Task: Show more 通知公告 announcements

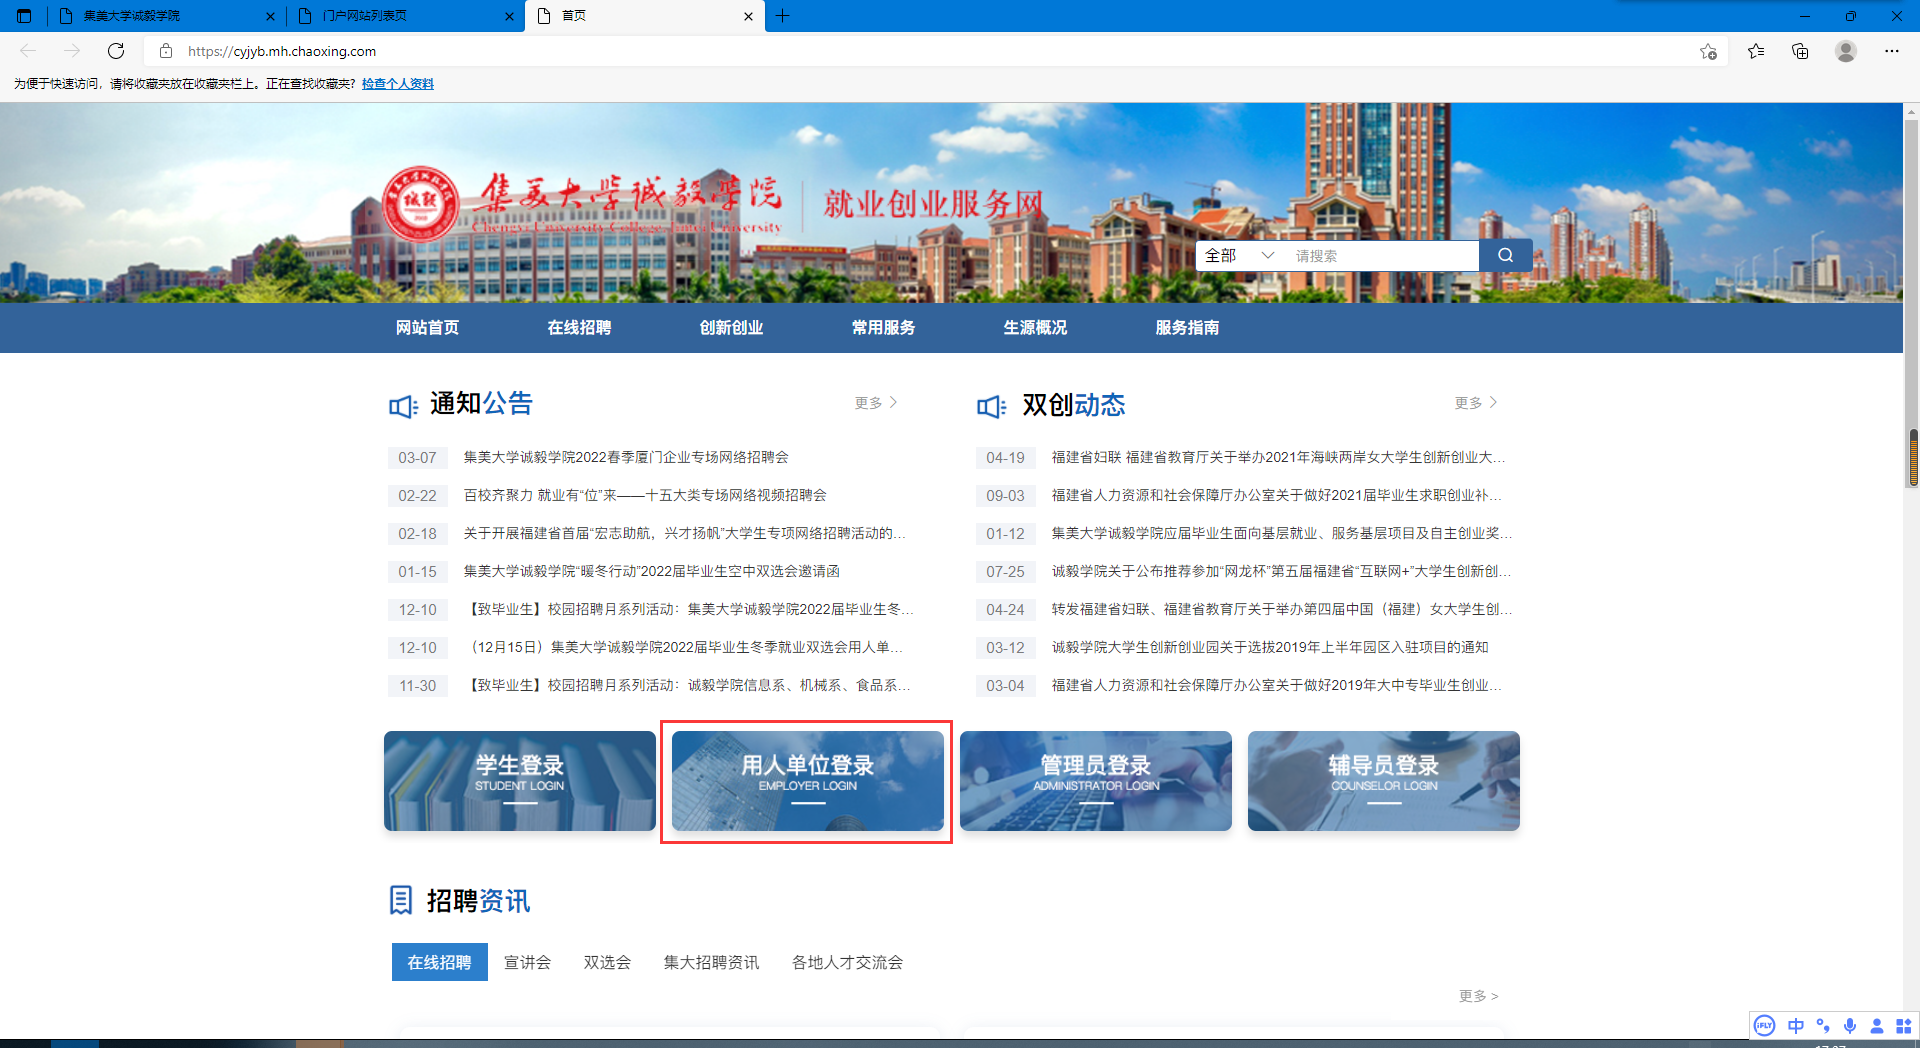Action: pyautogui.click(x=876, y=403)
